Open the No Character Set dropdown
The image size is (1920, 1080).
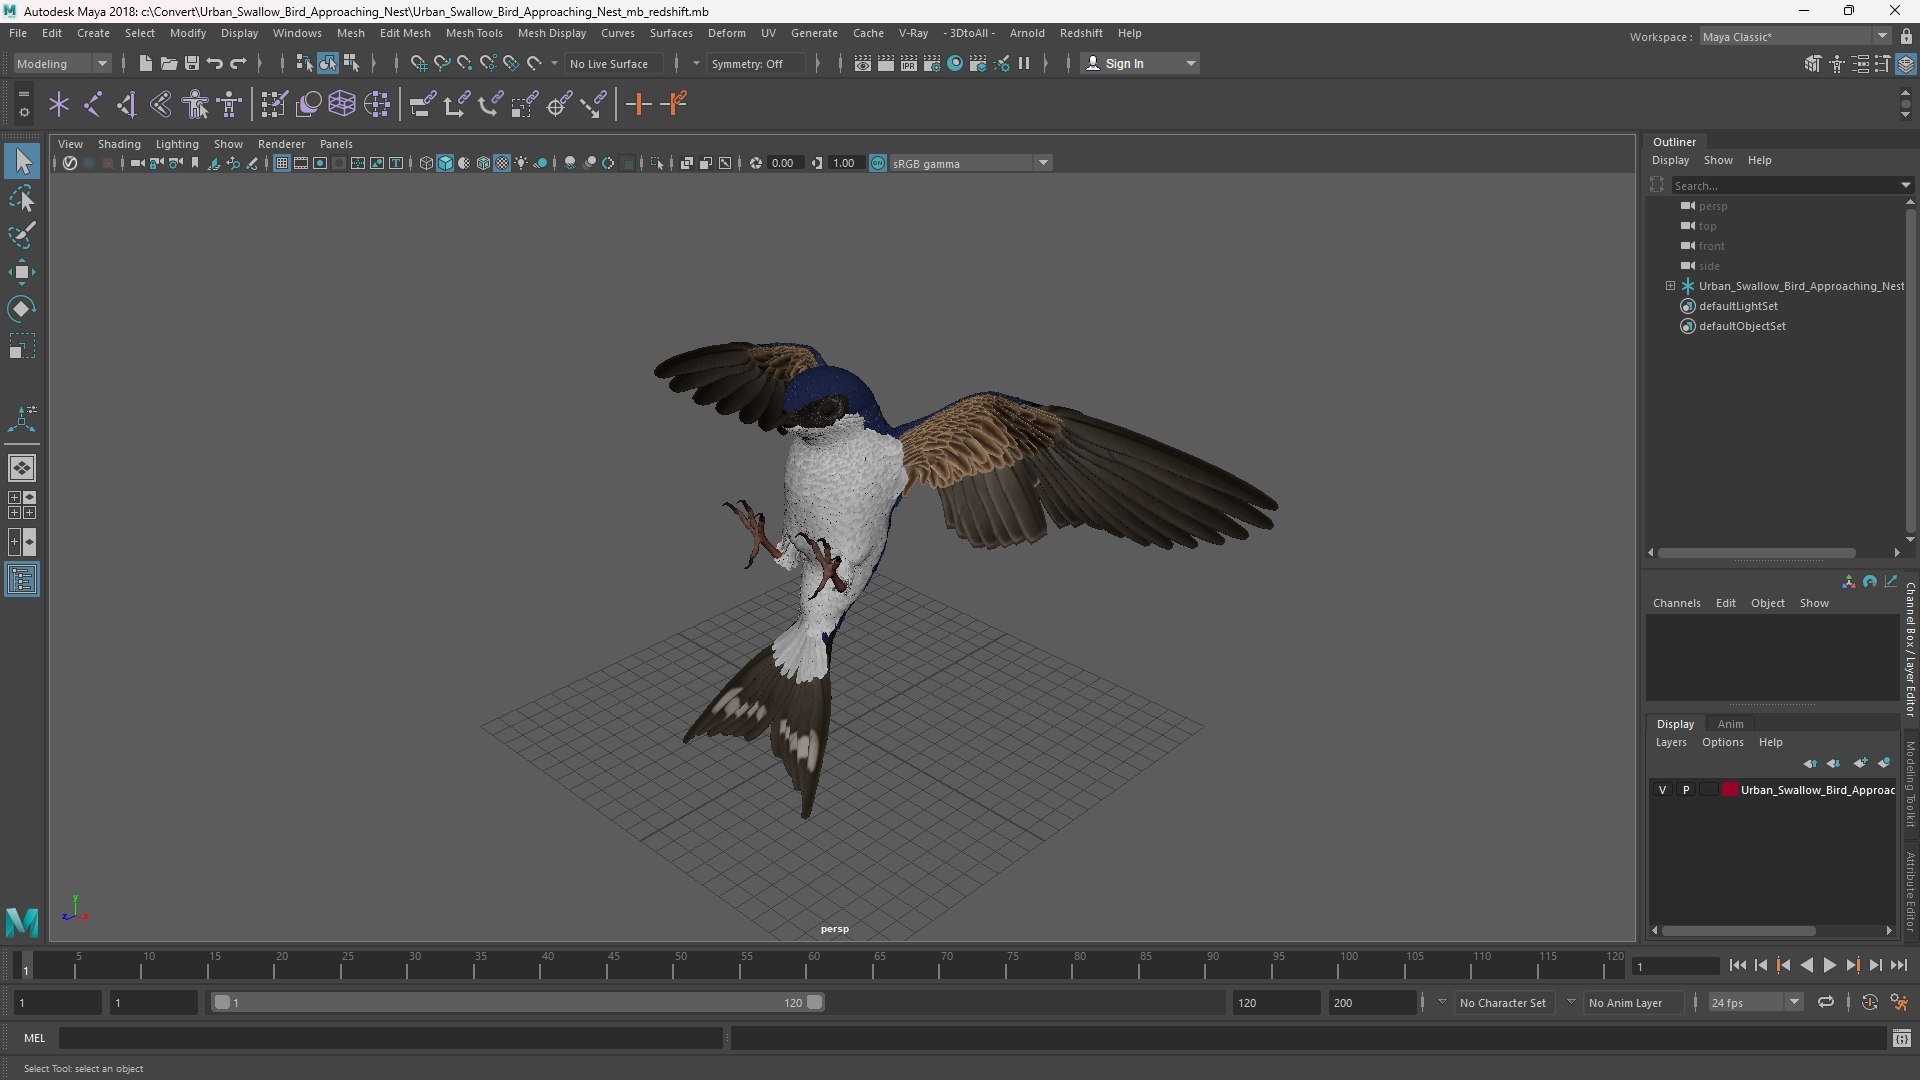click(1506, 1002)
